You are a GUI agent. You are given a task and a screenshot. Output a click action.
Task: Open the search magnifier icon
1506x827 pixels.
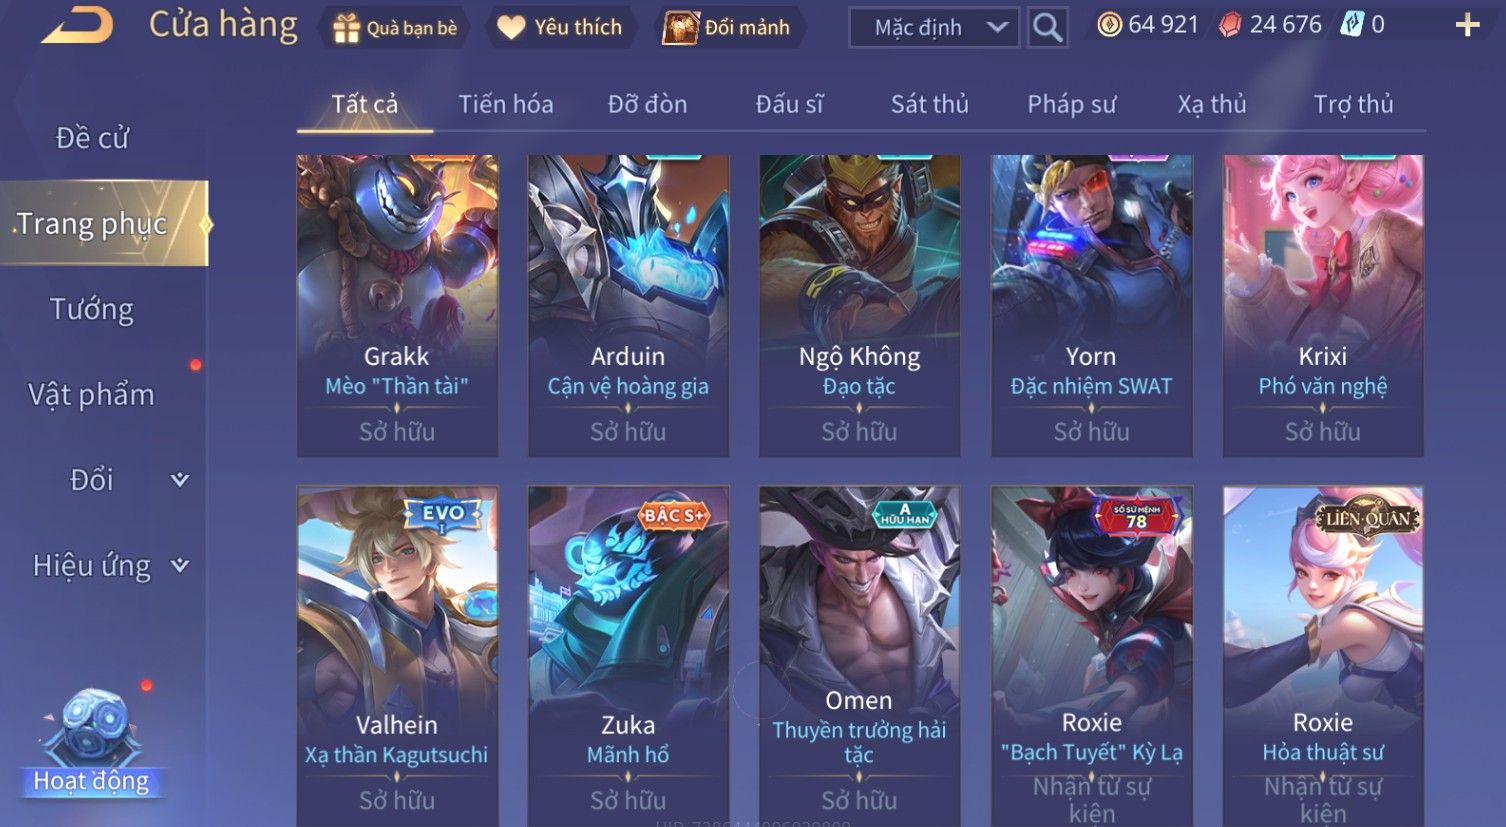tap(1047, 28)
